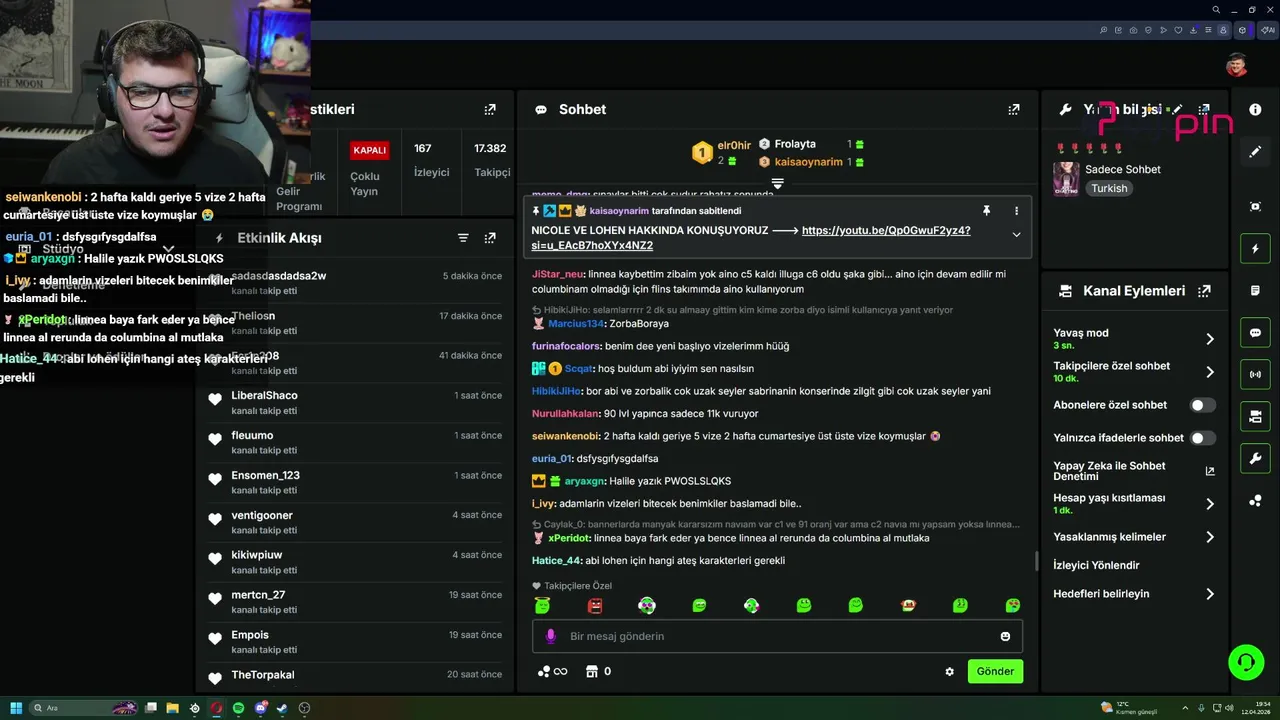Pop out the stream statistics panel
This screenshot has width=1280, height=720.
click(490, 110)
